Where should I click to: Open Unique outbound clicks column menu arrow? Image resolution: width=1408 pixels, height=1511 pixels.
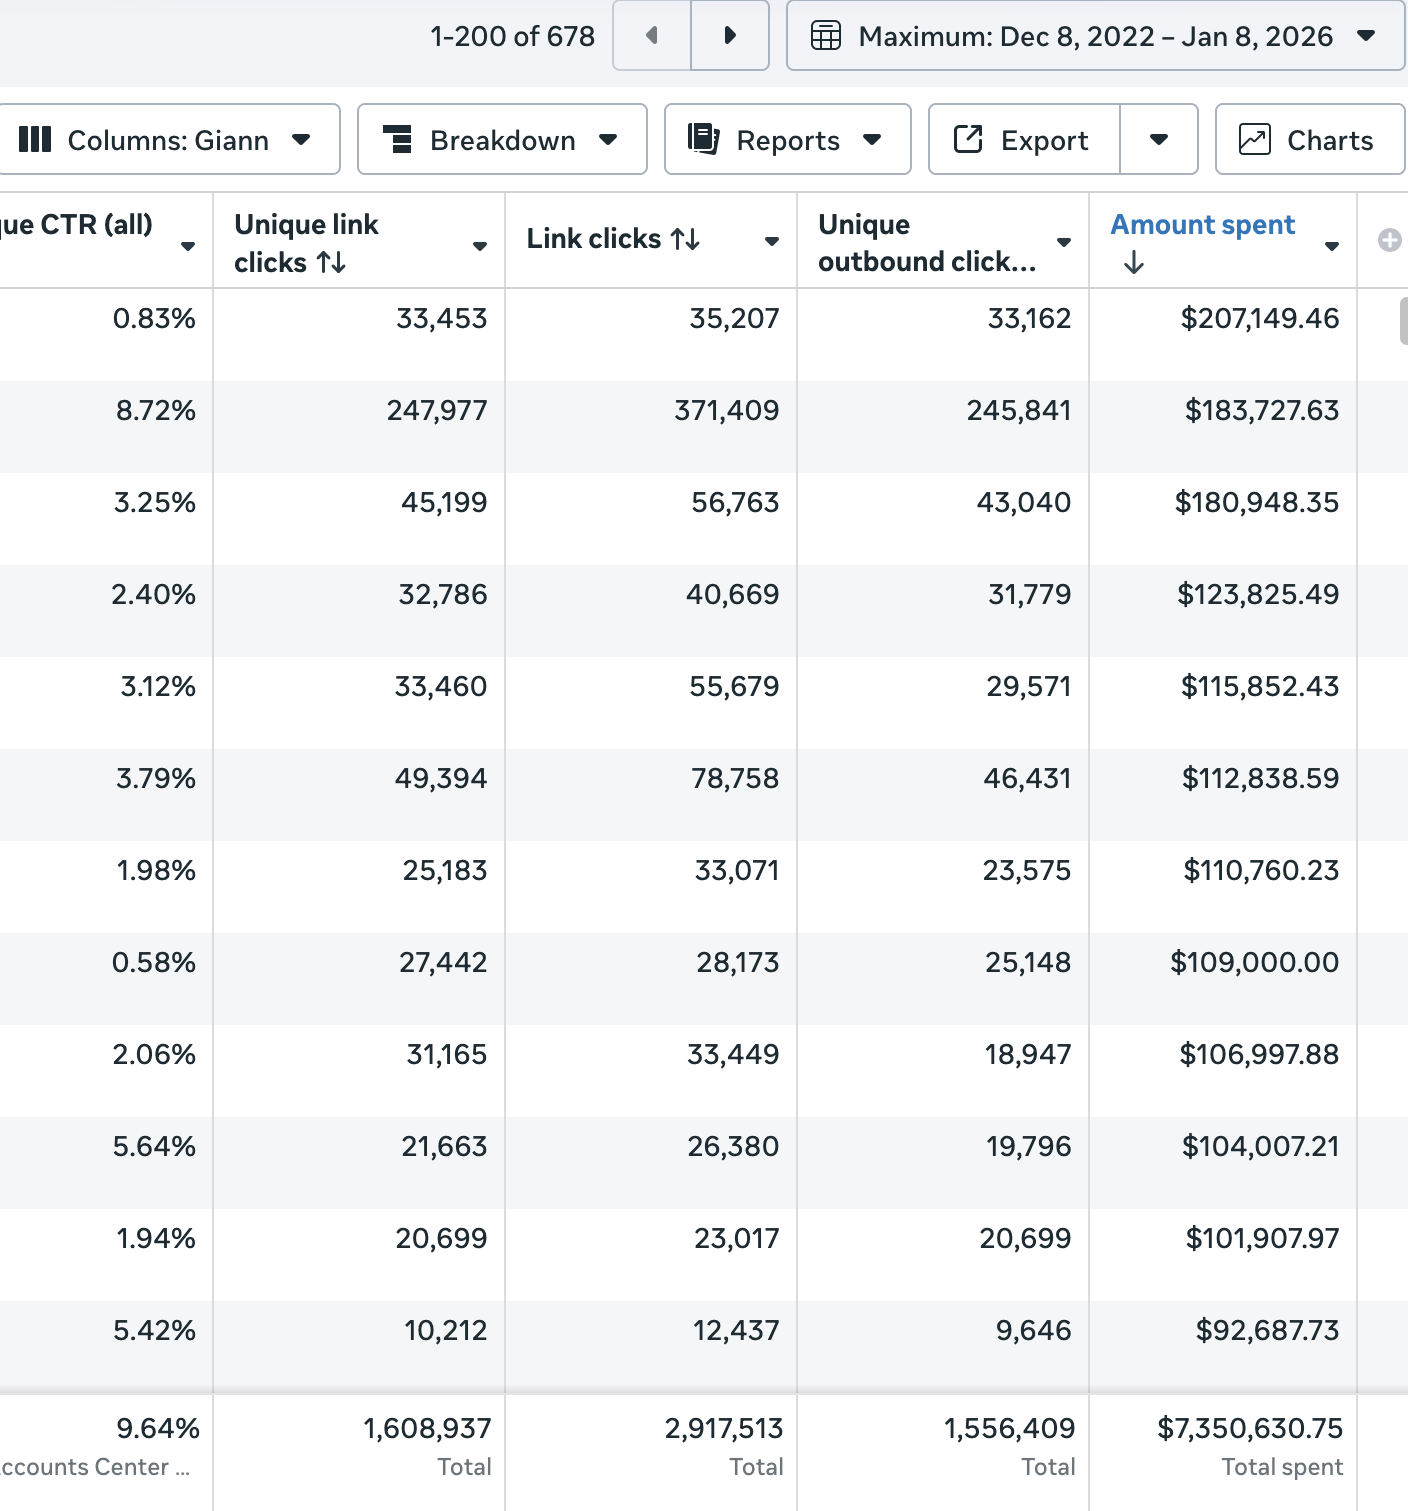pyautogui.click(x=1064, y=243)
